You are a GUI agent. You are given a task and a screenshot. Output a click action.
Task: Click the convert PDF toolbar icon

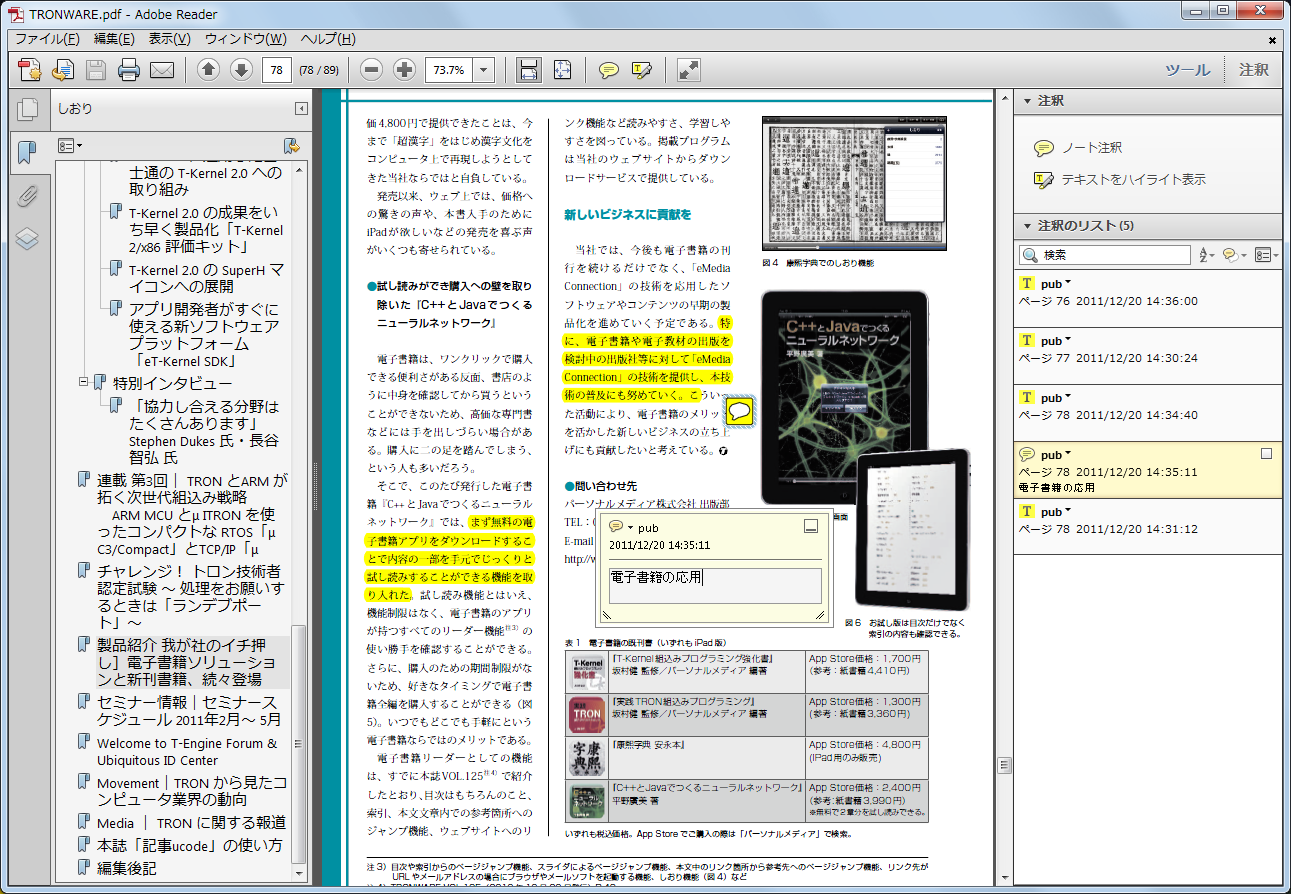[63, 70]
